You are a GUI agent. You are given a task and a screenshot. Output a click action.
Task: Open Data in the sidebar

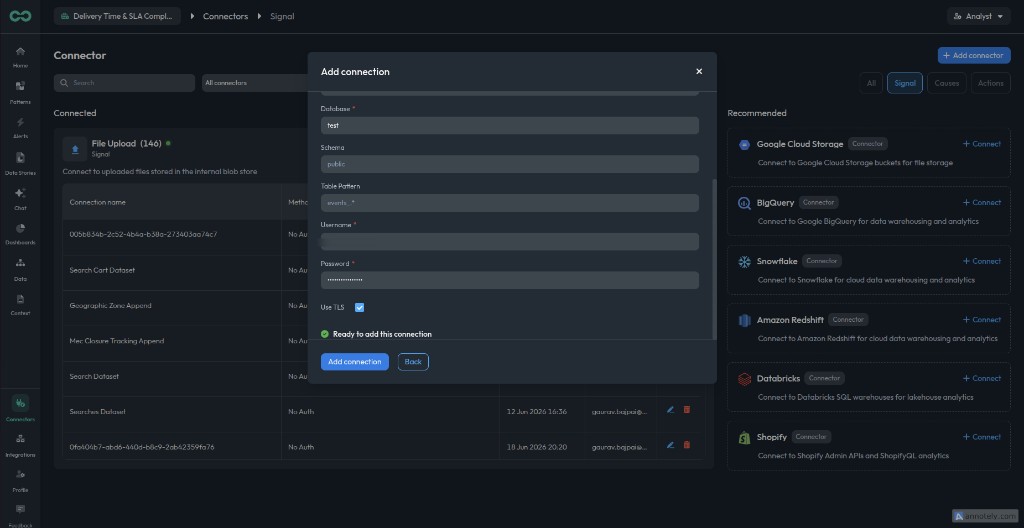pyautogui.click(x=20, y=269)
